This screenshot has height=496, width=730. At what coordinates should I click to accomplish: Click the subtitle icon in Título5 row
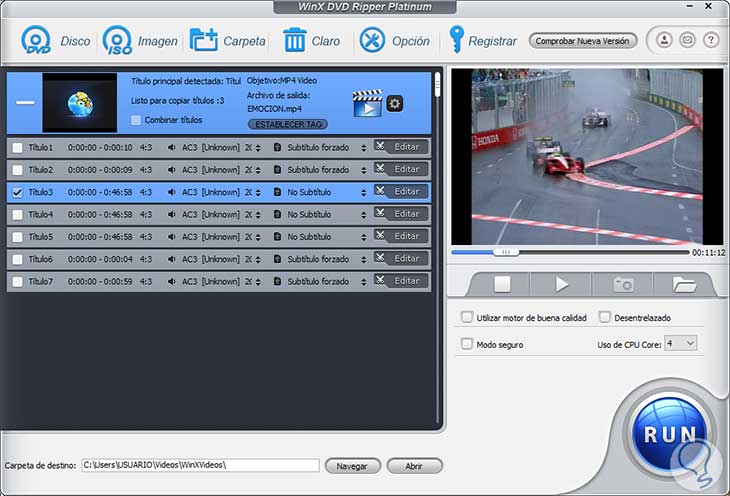click(x=277, y=237)
